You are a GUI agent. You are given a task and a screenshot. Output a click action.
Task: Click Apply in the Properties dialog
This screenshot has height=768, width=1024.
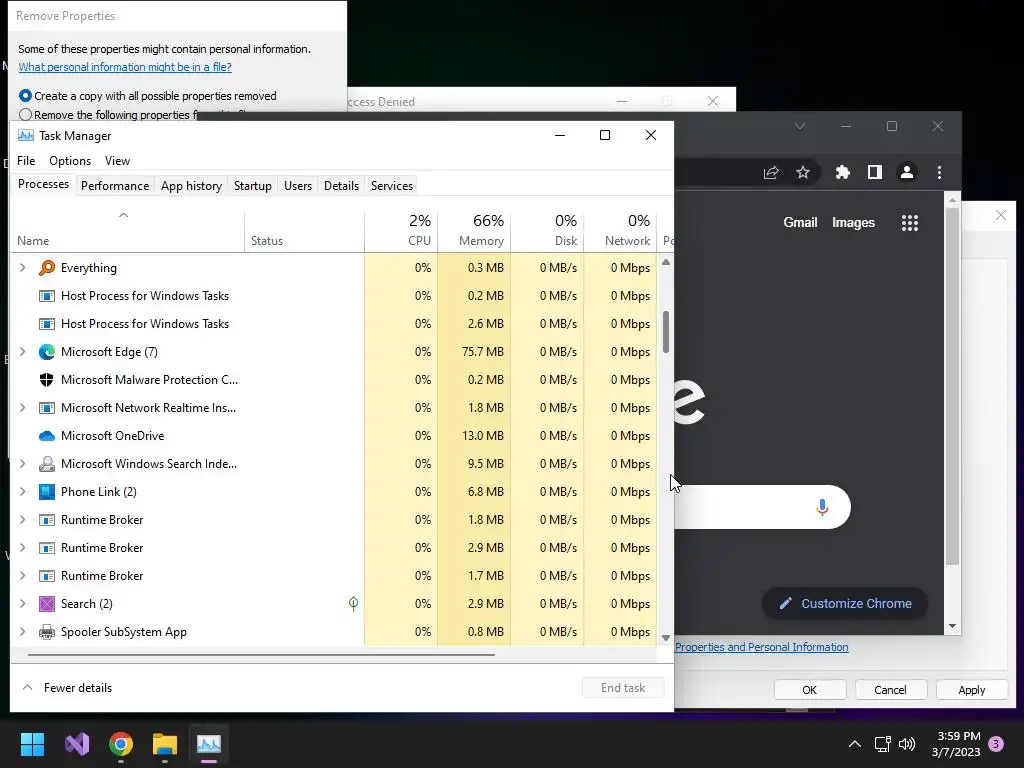[x=972, y=690]
